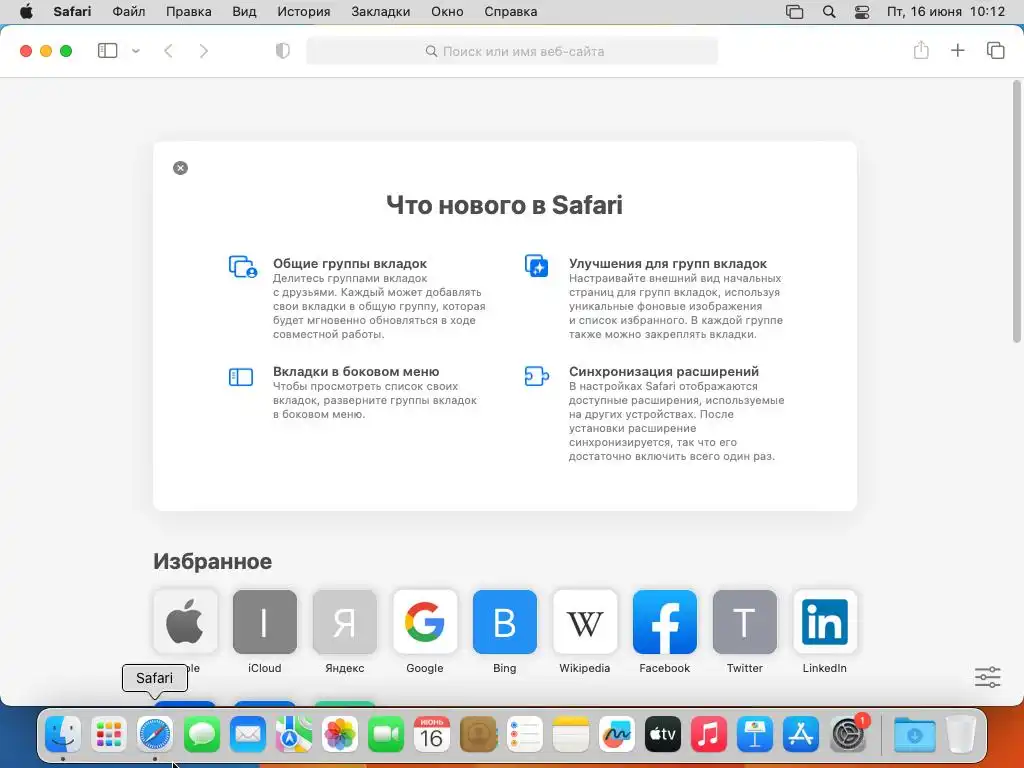Open the Правка menu
This screenshot has width=1024, height=768.
click(x=189, y=12)
